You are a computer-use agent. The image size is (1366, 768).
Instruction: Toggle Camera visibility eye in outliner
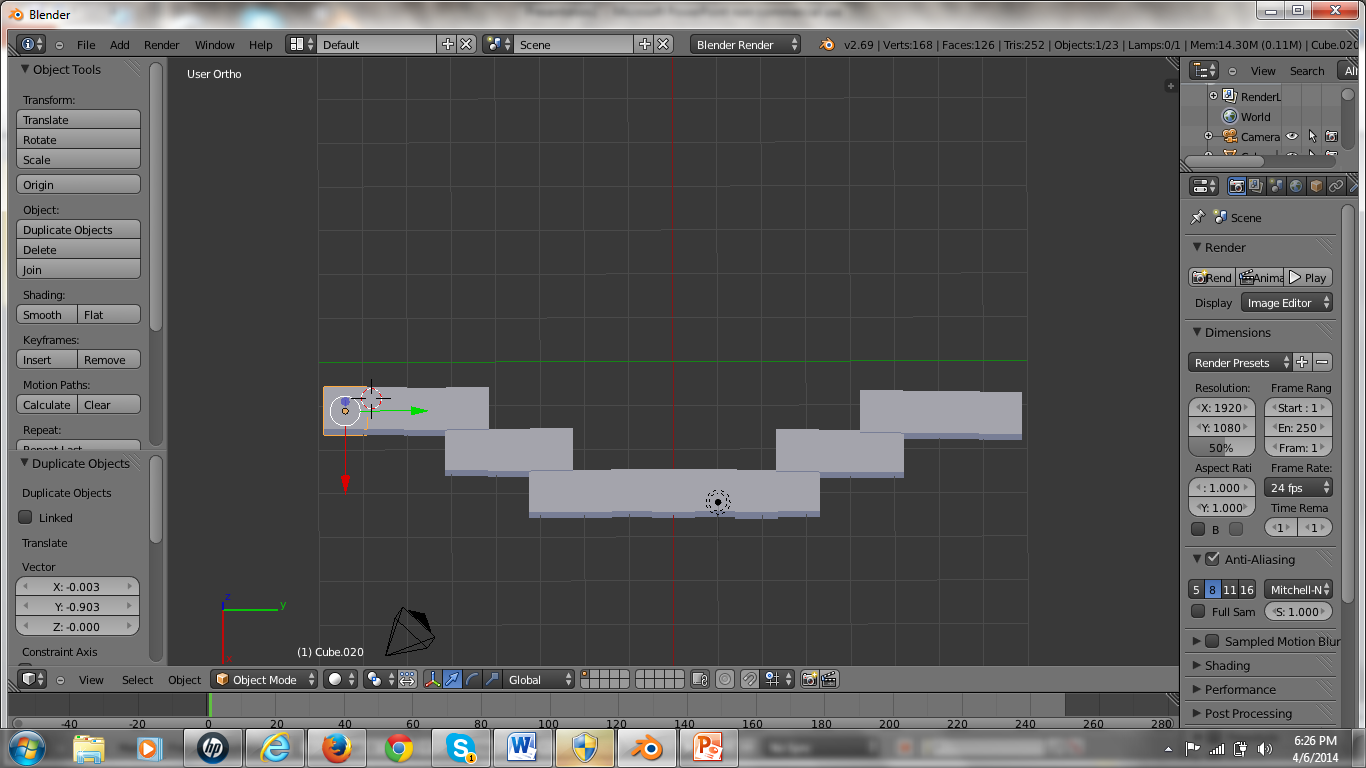tap(1290, 136)
